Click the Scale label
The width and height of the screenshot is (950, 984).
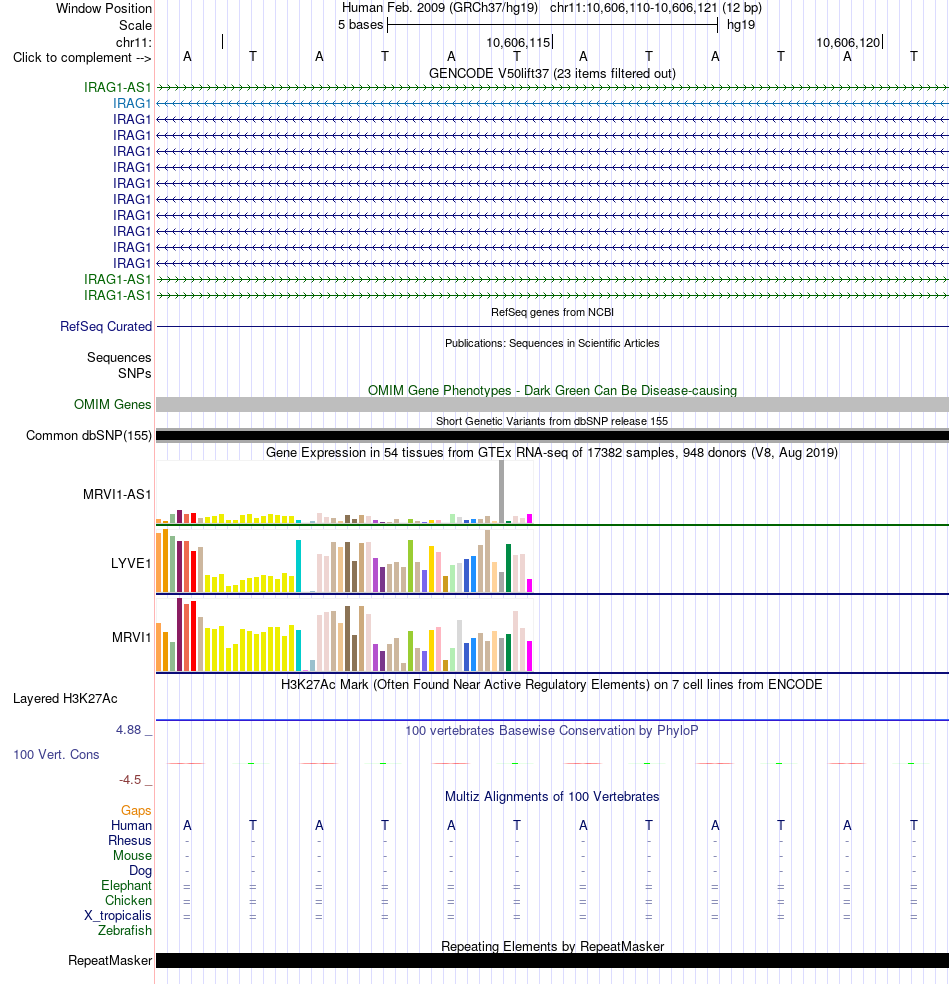tap(136, 26)
